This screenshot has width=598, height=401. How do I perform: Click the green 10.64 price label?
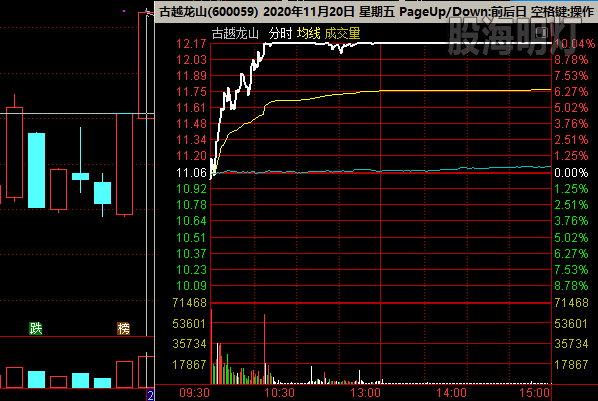[x=191, y=221]
